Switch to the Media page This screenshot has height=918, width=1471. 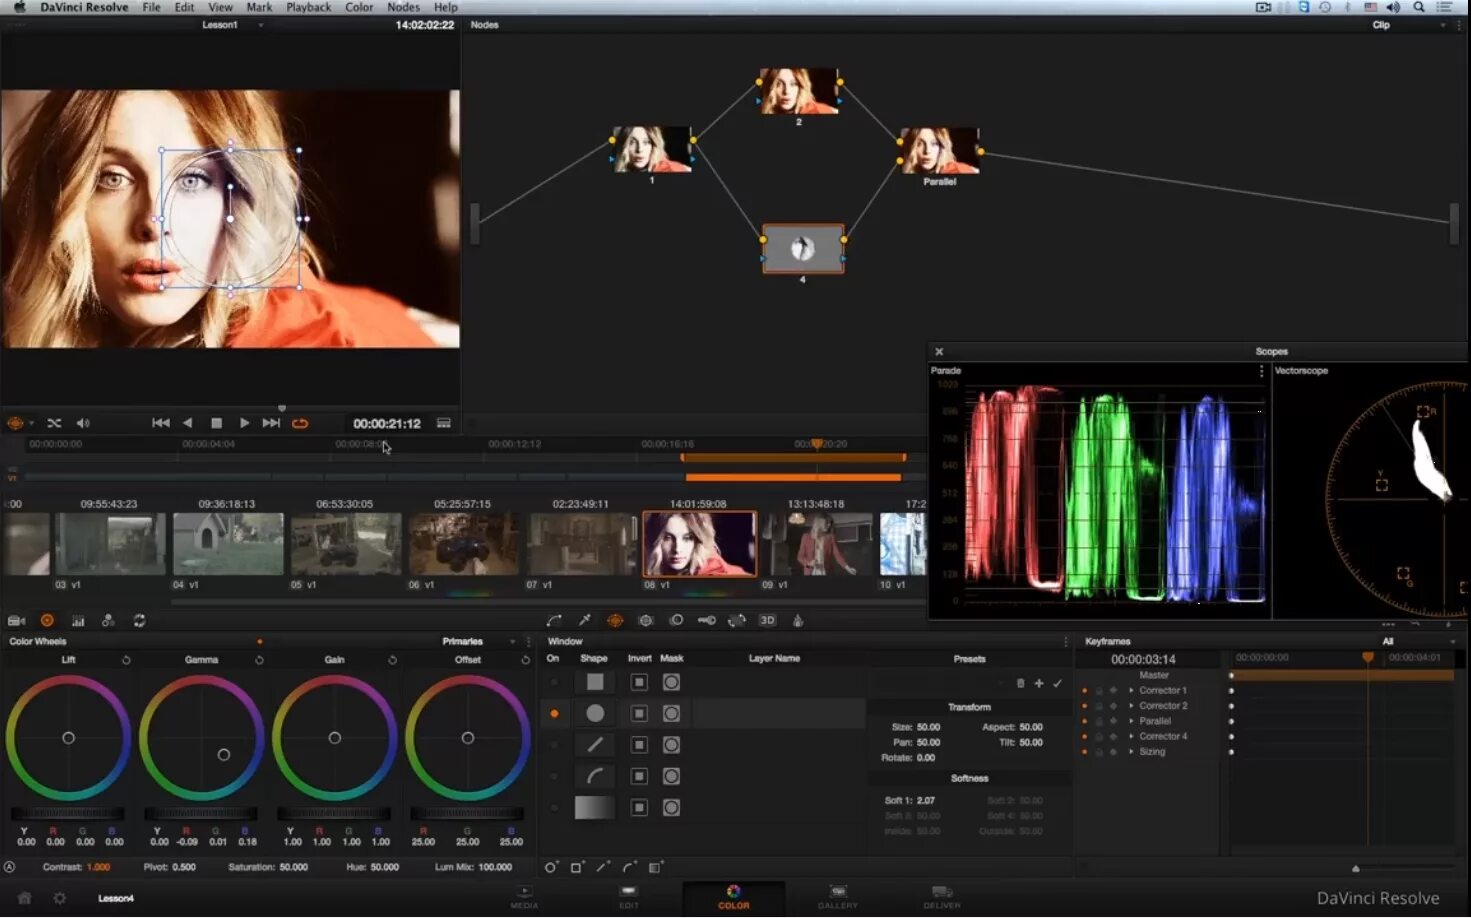[x=524, y=897]
